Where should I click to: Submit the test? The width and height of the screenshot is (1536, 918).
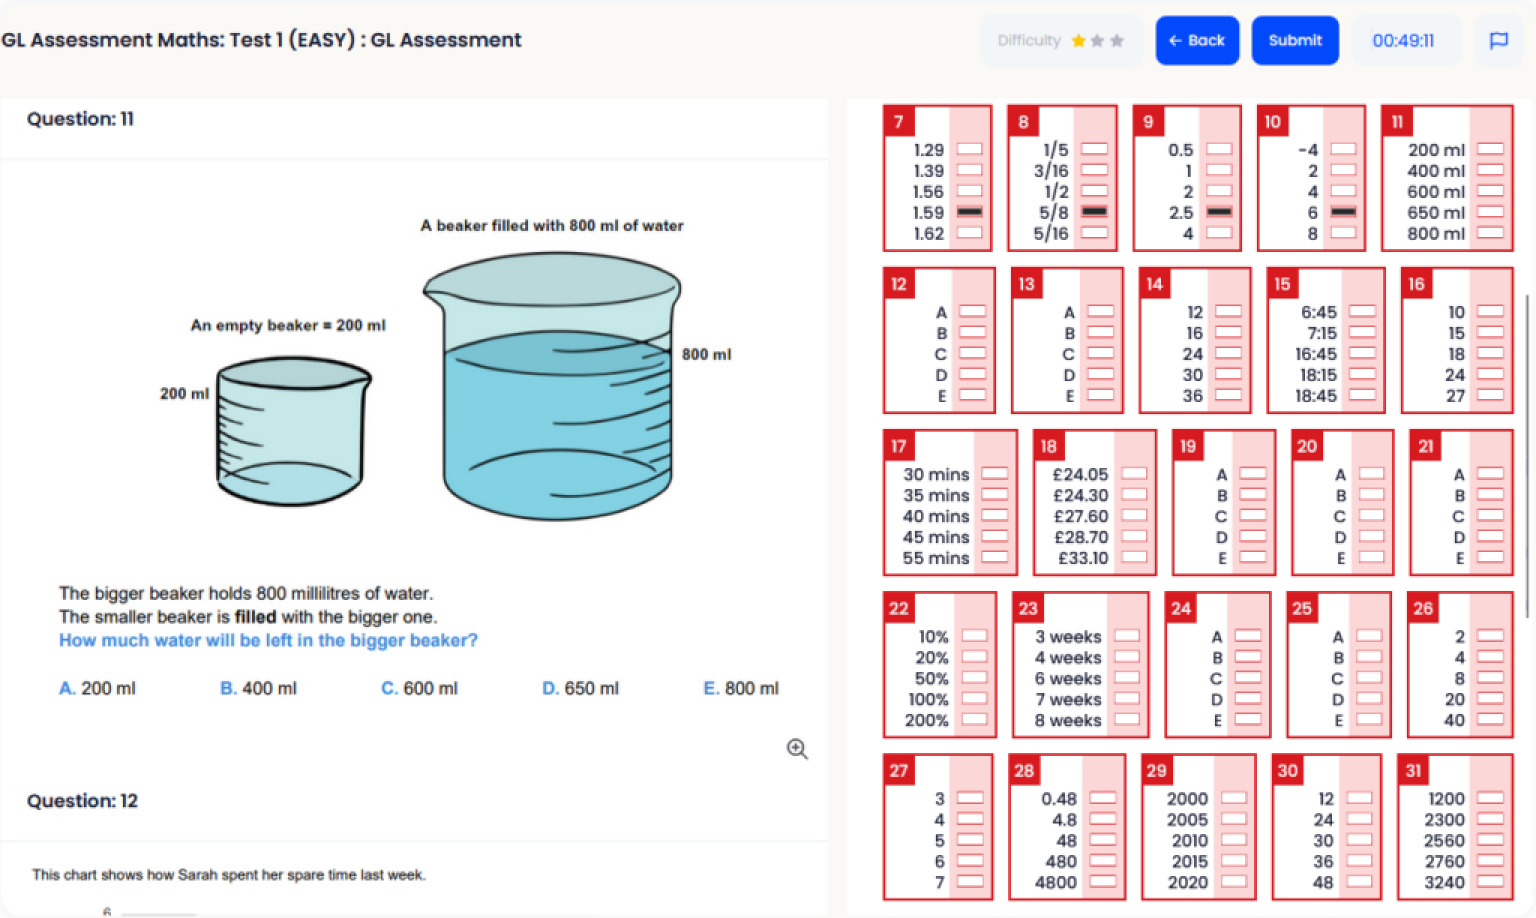[x=1295, y=40]
